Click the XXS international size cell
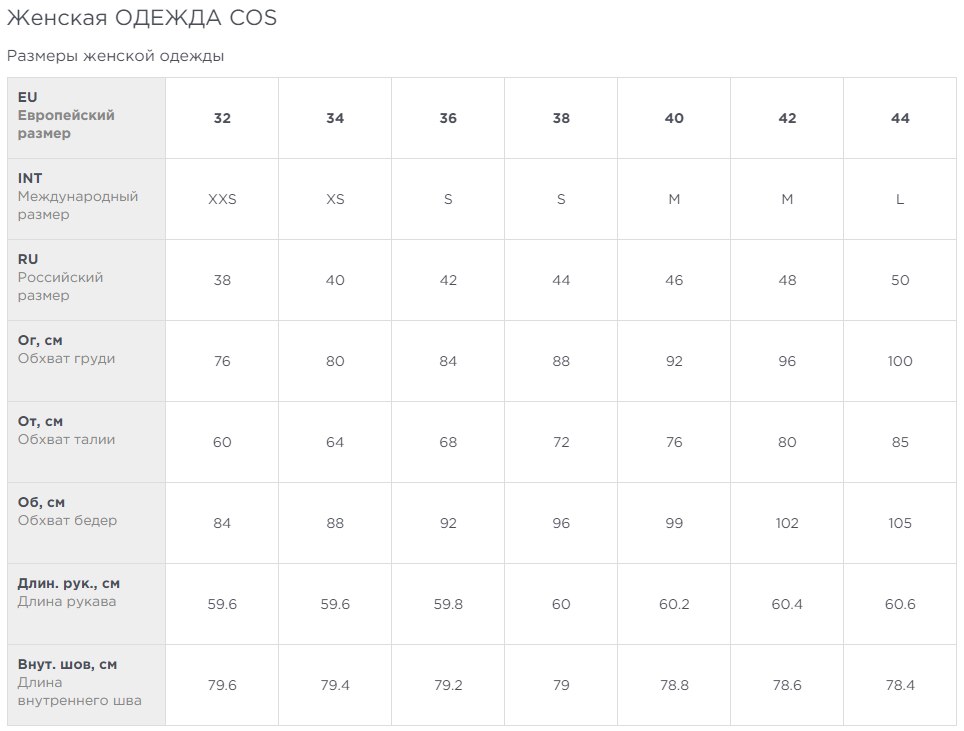The width and height of the screenshot is (964, 731). coord(222,199)
